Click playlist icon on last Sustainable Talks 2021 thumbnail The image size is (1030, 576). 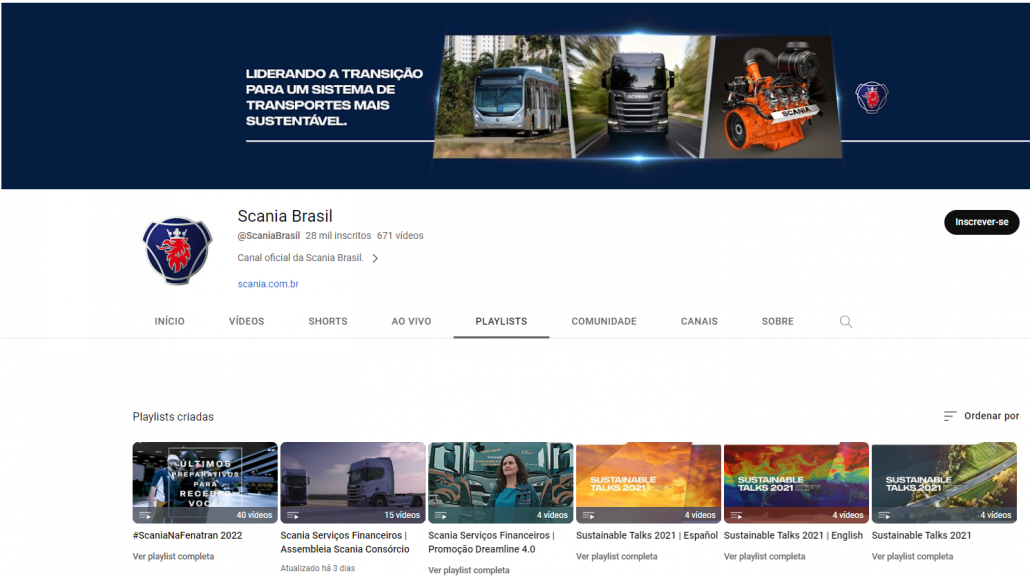884,515
